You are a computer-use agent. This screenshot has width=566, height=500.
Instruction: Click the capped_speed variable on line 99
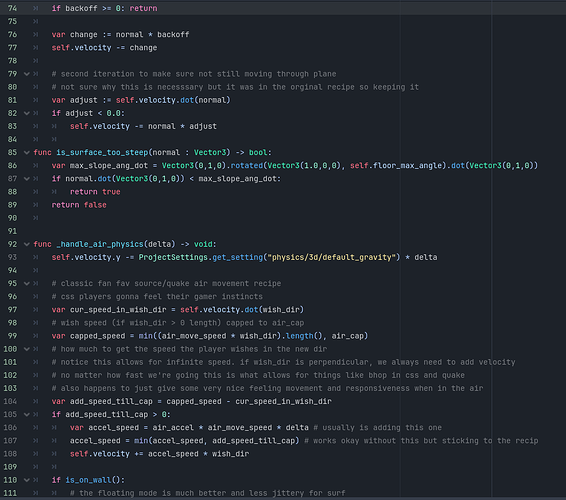tap(97, 336)
